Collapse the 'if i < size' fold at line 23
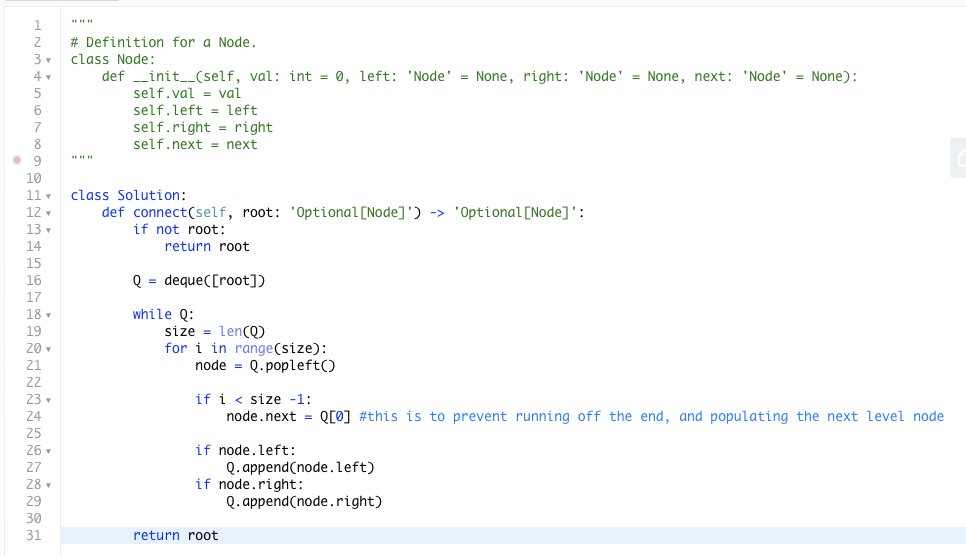The image size is (966, 556). 49,401
